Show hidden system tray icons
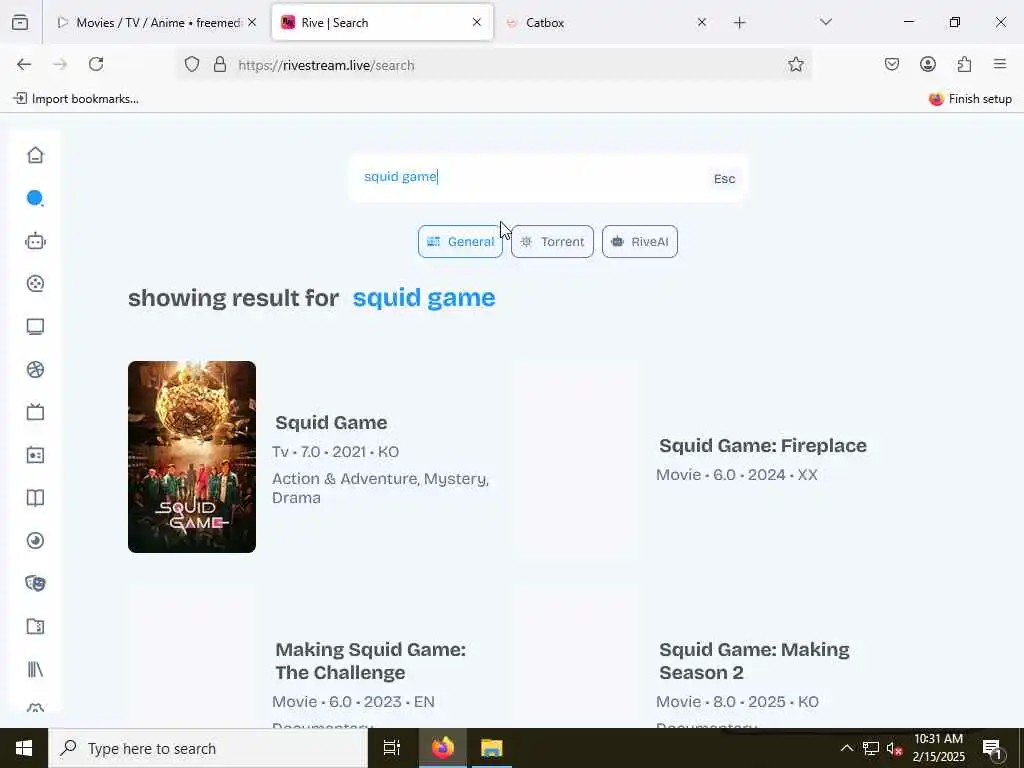1024x768 pixels. pos(846,748)
